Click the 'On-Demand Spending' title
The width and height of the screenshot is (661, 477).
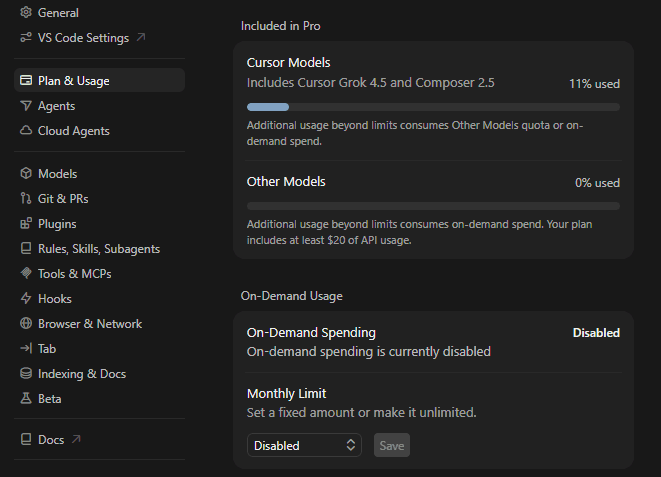click(311, 332)
